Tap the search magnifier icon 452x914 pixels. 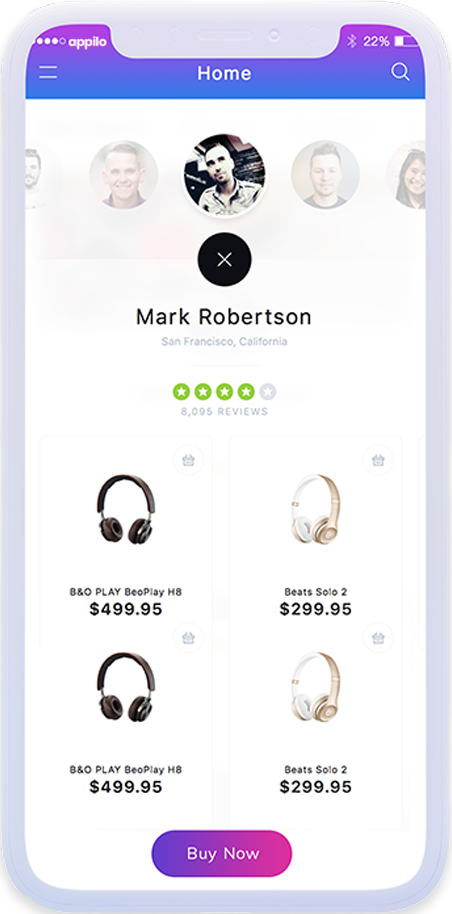tap(400, 72)
